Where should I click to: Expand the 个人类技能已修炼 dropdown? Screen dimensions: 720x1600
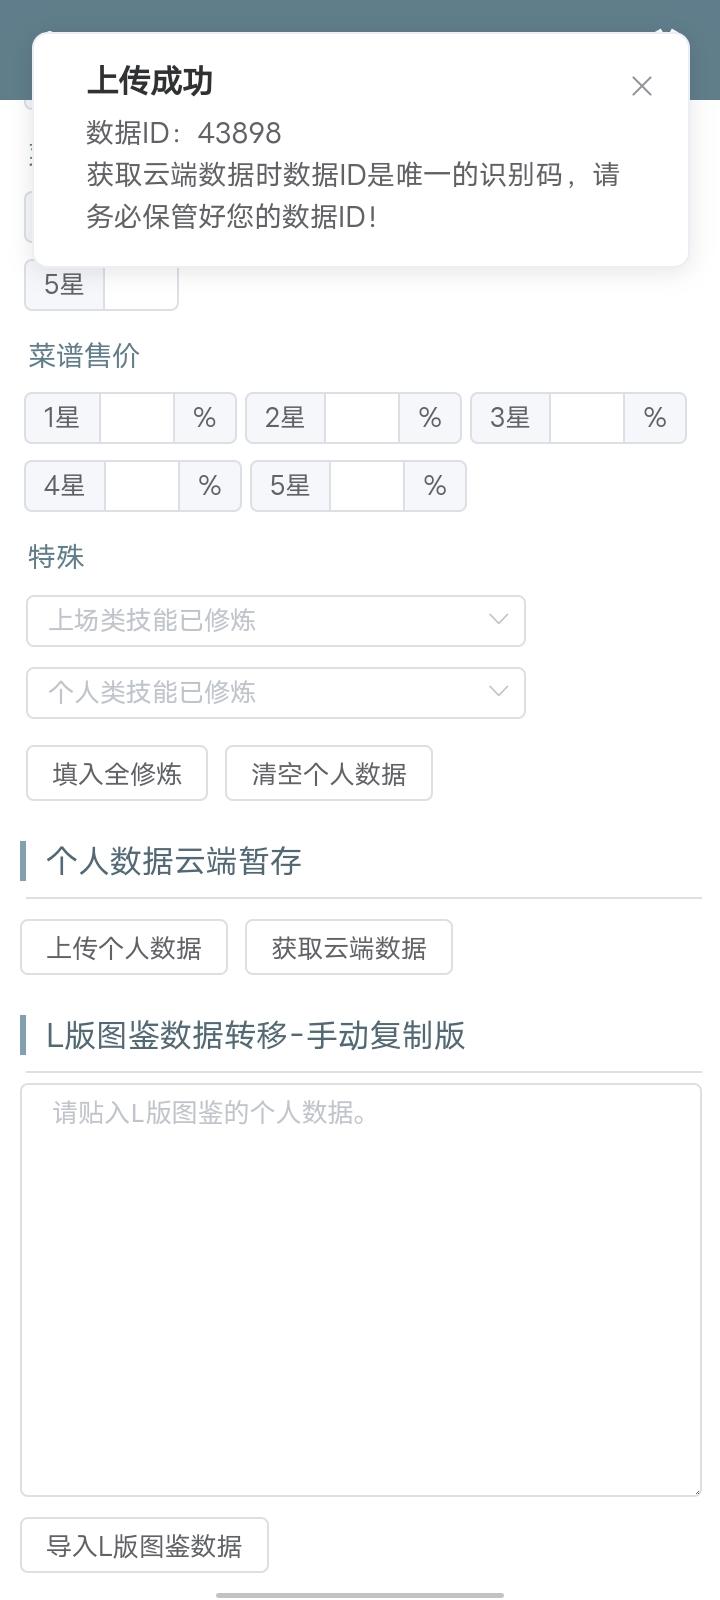click(276, 693)
